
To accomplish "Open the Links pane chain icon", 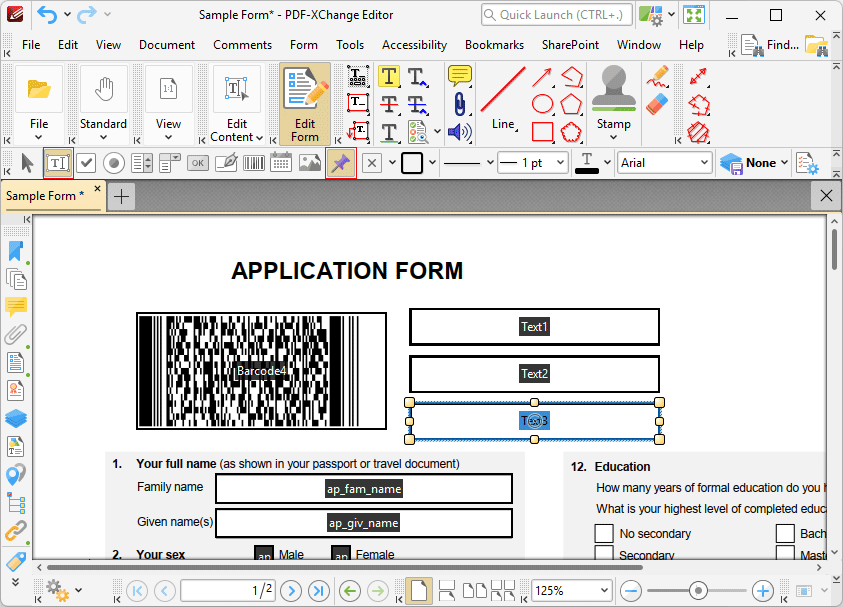I will (x=16, y=531).
